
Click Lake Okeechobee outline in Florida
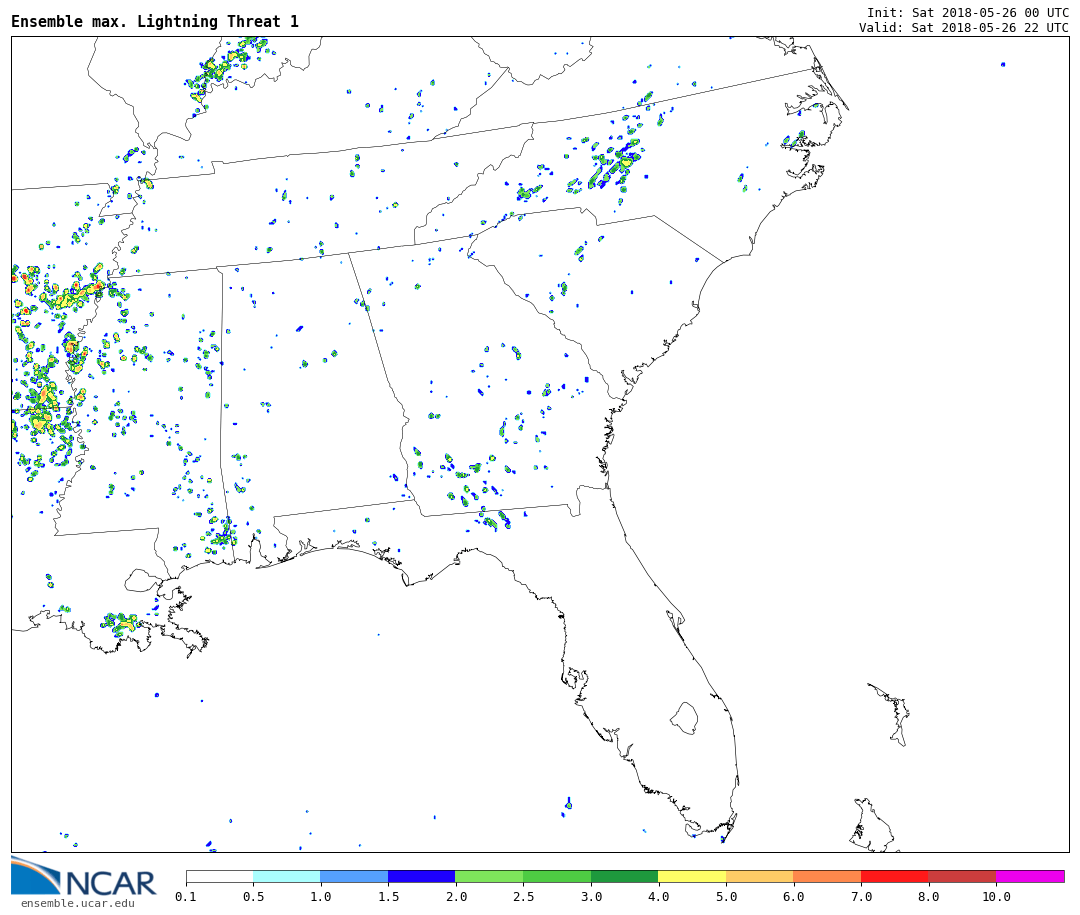click(x=685, y=719)
